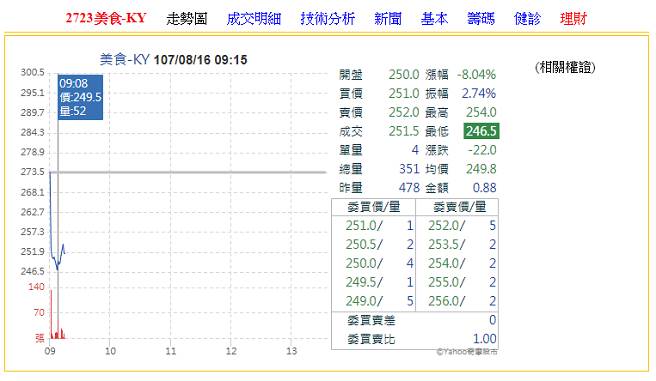
Task: Click the 13 hour label on time axis
Action: pos(291,351)
